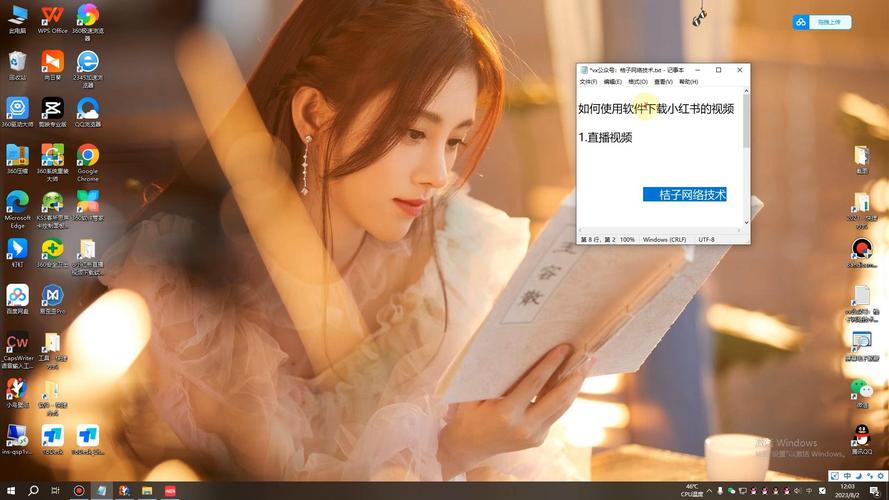
Task: Click the 拖拽上传 upload button
Action: click(822, 22)
